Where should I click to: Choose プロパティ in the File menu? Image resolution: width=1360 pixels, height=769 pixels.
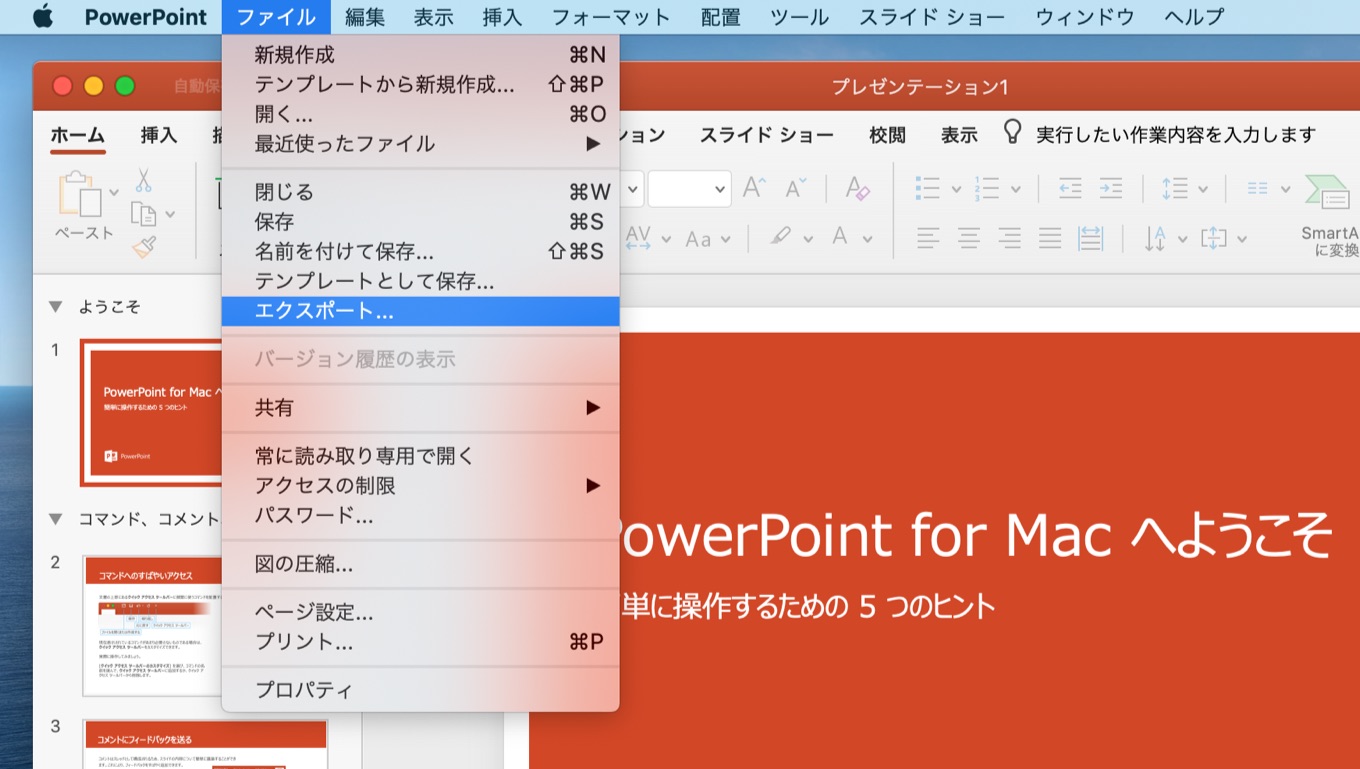point(420,690)
